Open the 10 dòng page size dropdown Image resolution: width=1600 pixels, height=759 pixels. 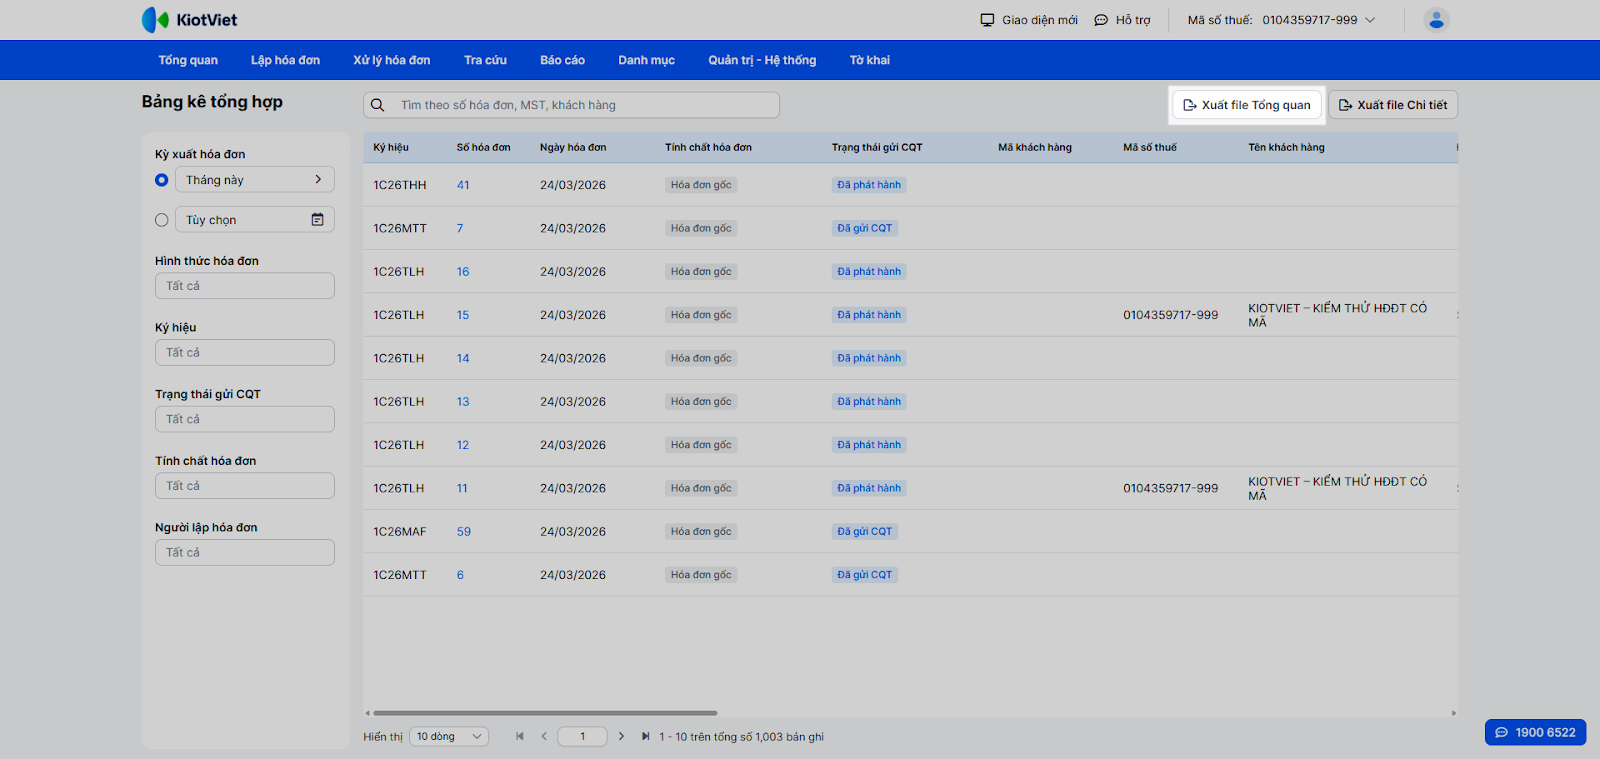[x=449, y=737]
